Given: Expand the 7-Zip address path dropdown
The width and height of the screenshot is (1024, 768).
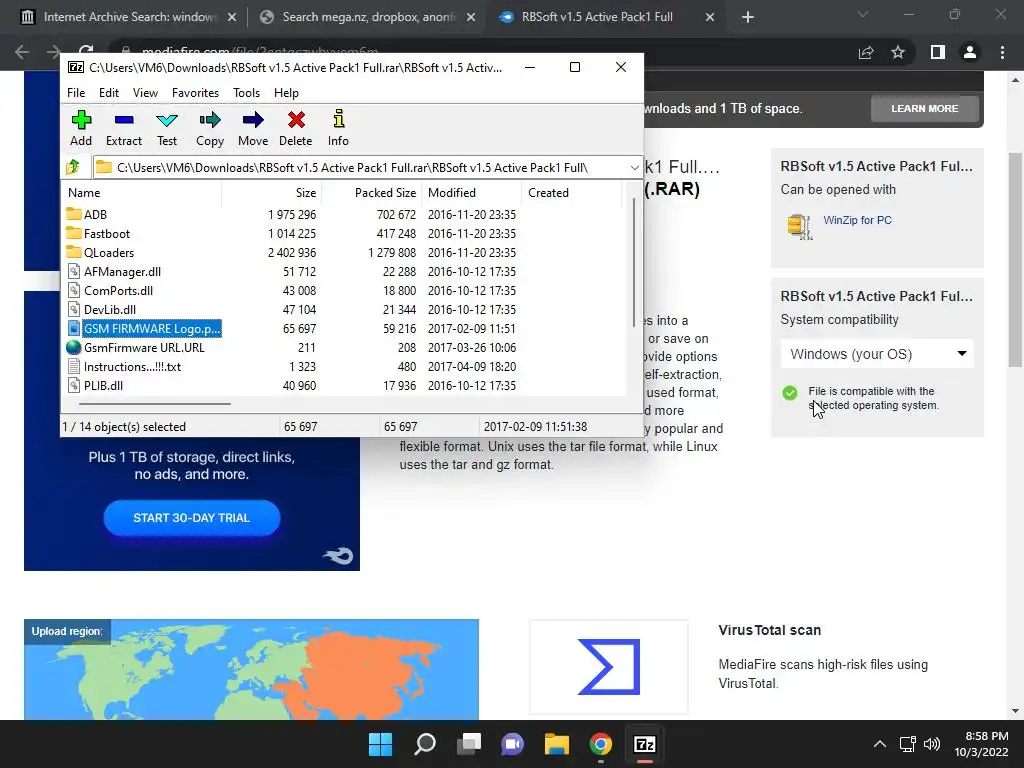Looking at the screenshot, I should [634, 168].
